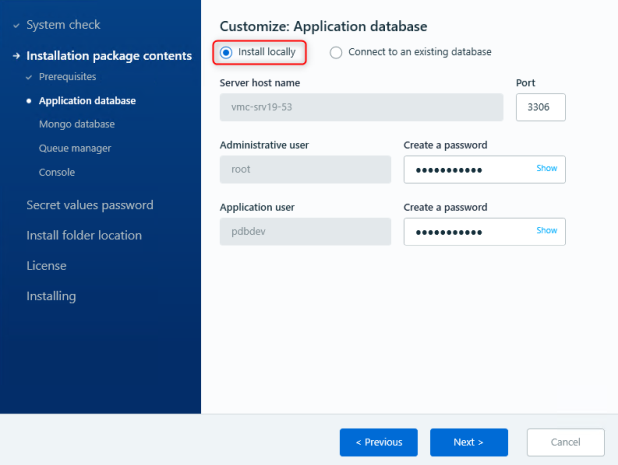Open Console sub-step
The height and width of the screenshot is (465, 618).
click(57, 172)
